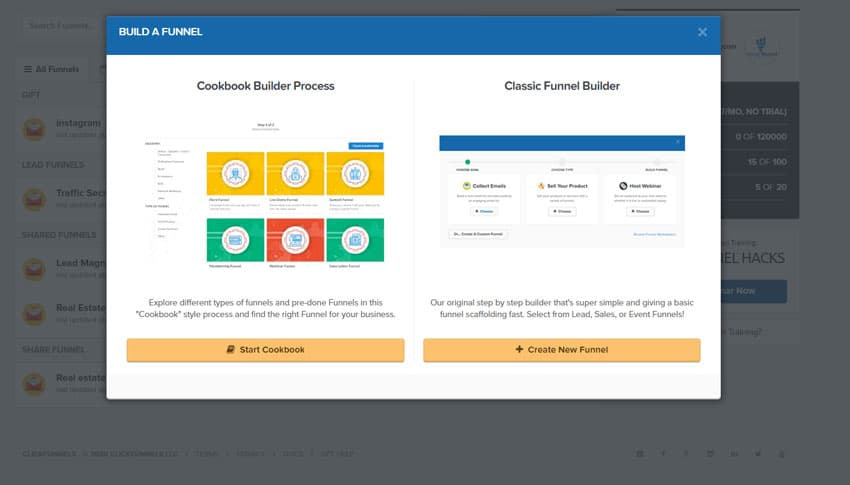Click the GIFT section header
The height and width of the screenshot is (485, 850).
31,94
